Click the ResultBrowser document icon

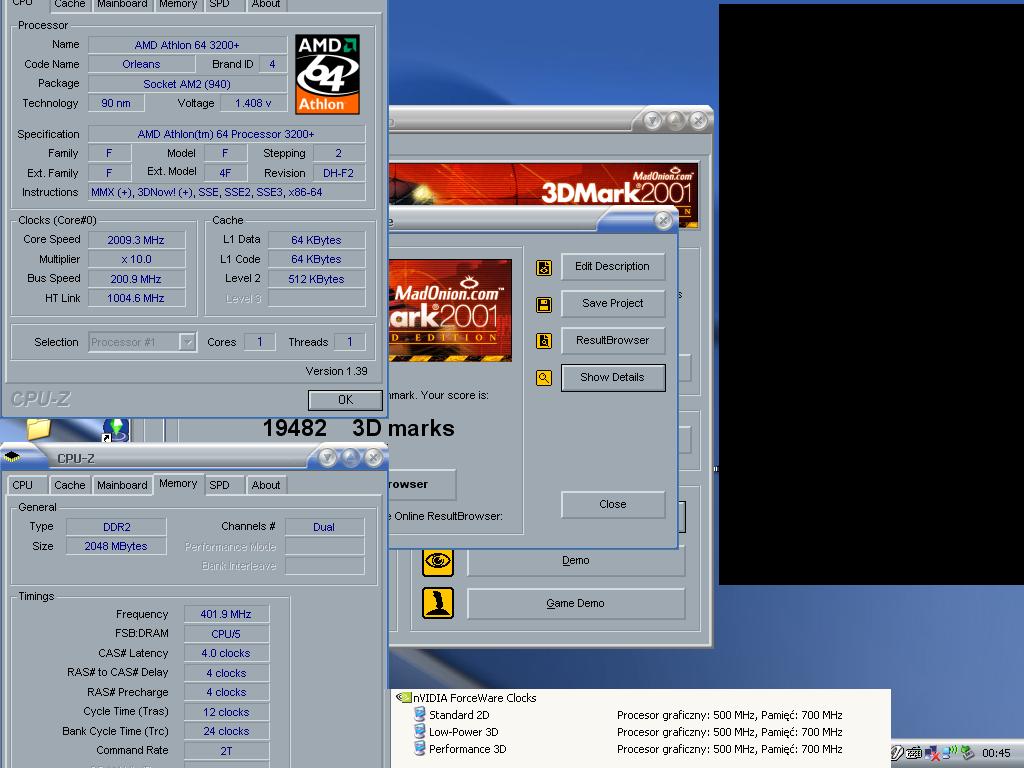click(x=544, y=341)
